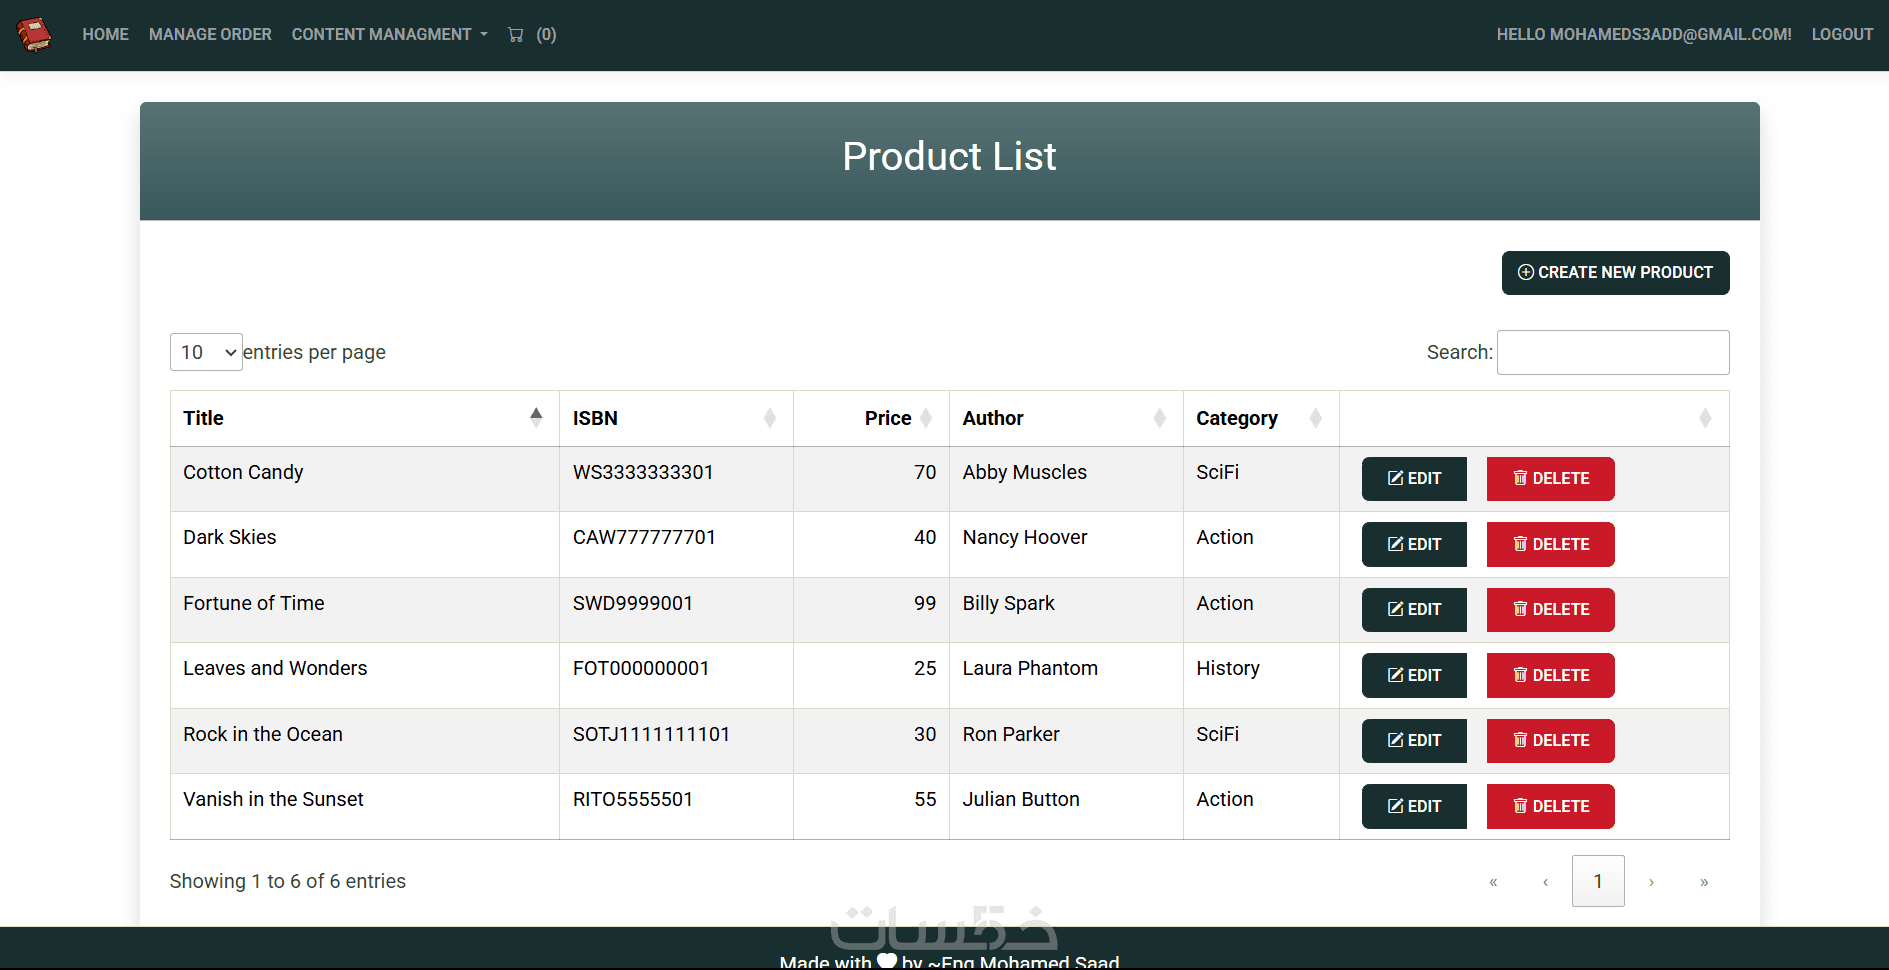Viewport: 1889px width, 970px height.
Task: Delete the Dark Skies product
Action: click(1550, 544)
